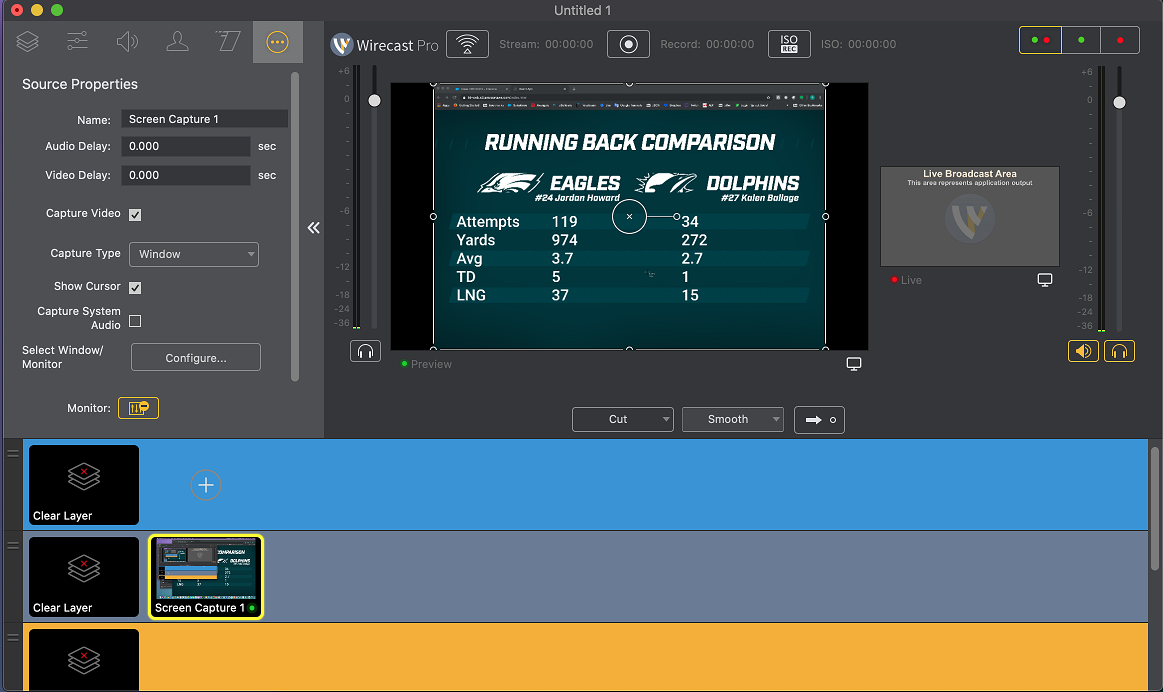Open the Cut transition dropdown

622,419
